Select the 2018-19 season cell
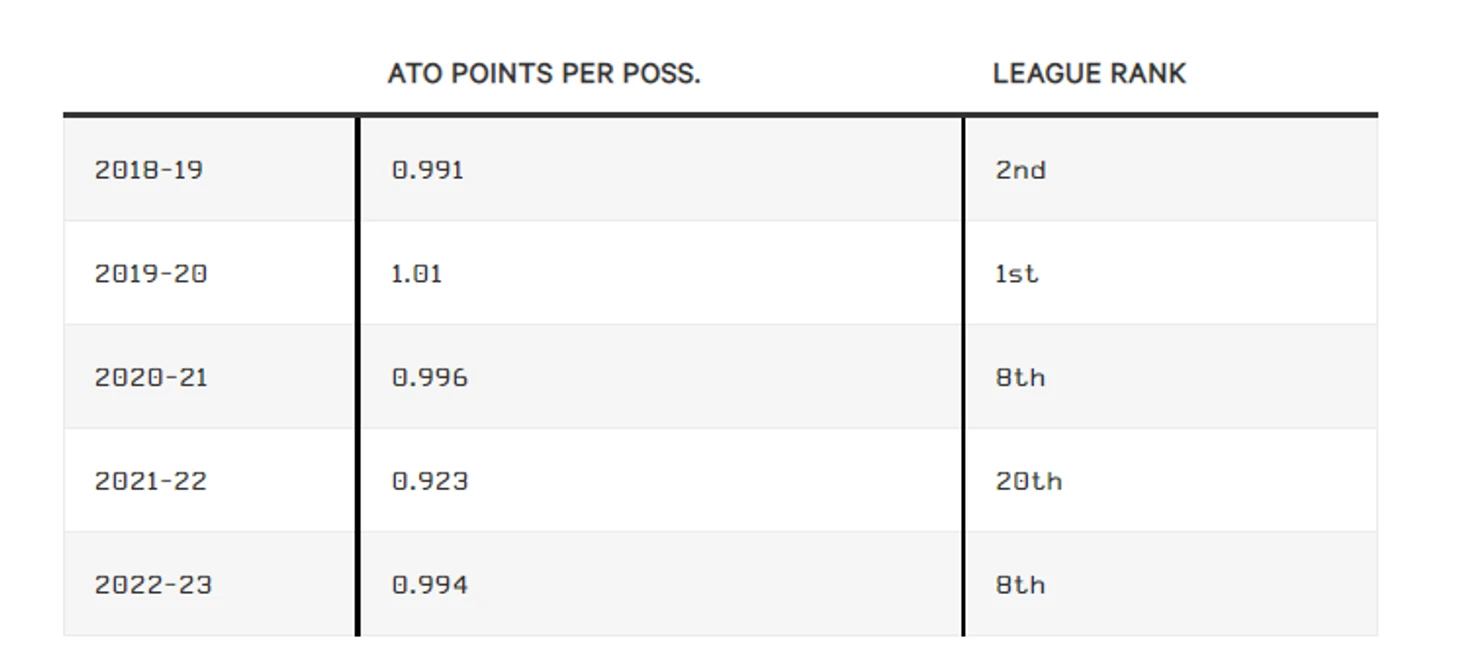 point(148,170)
